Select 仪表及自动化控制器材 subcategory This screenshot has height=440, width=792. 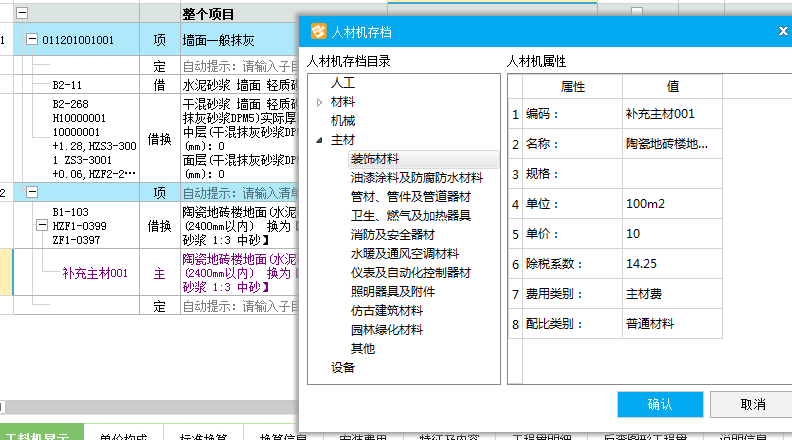(411, 273)
